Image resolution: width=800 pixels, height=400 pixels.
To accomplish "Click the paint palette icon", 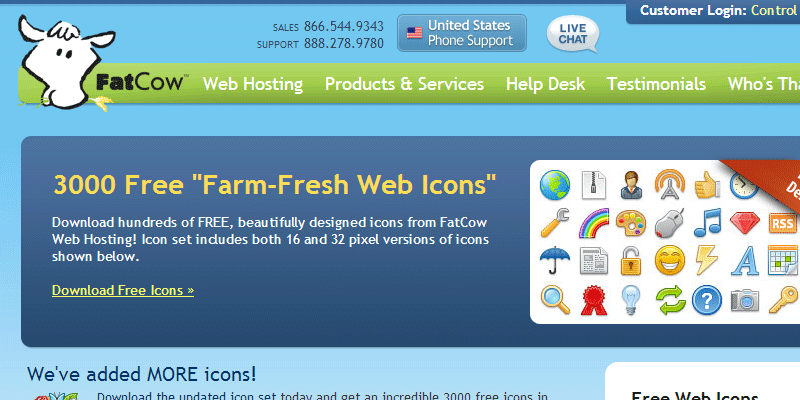I will pyautogui.click(x=631, y=223).
